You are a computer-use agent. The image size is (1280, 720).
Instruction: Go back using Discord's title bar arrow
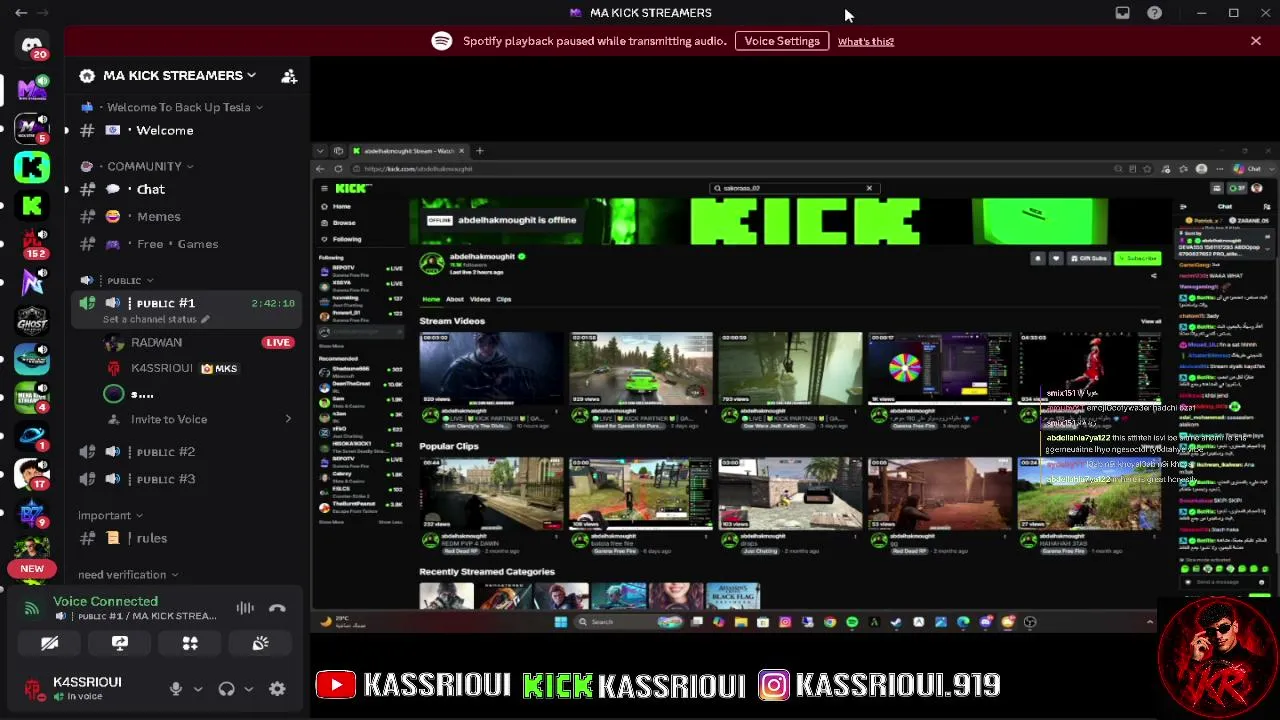click(x=21, y=13)
